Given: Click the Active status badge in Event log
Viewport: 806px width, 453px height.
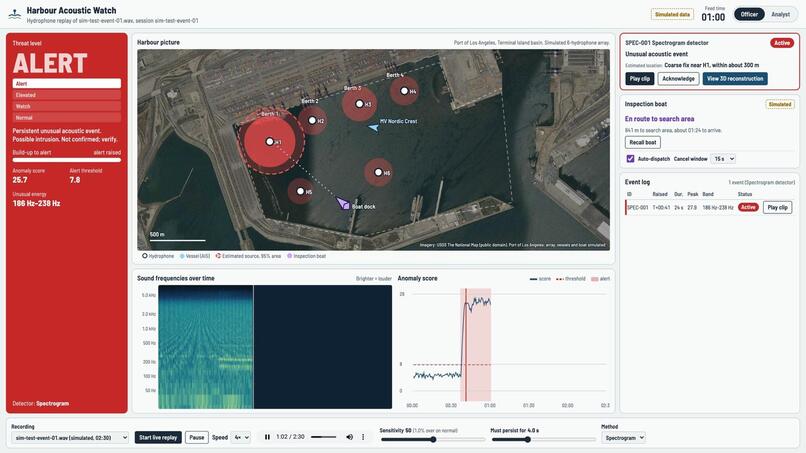Looking at the screenshot, I should tap(748, 207).
